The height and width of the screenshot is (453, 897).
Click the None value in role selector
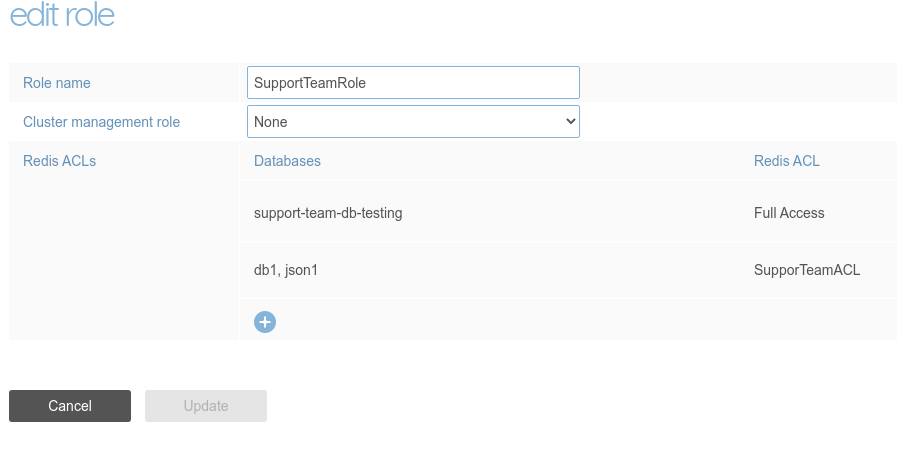point(271,122)
